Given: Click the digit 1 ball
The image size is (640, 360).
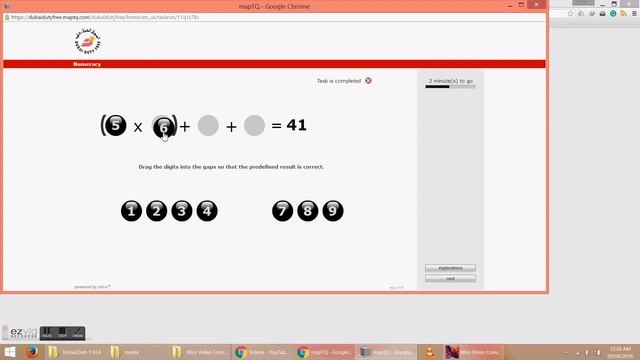Looking at the screenshot, I should [x=131, y=211].
